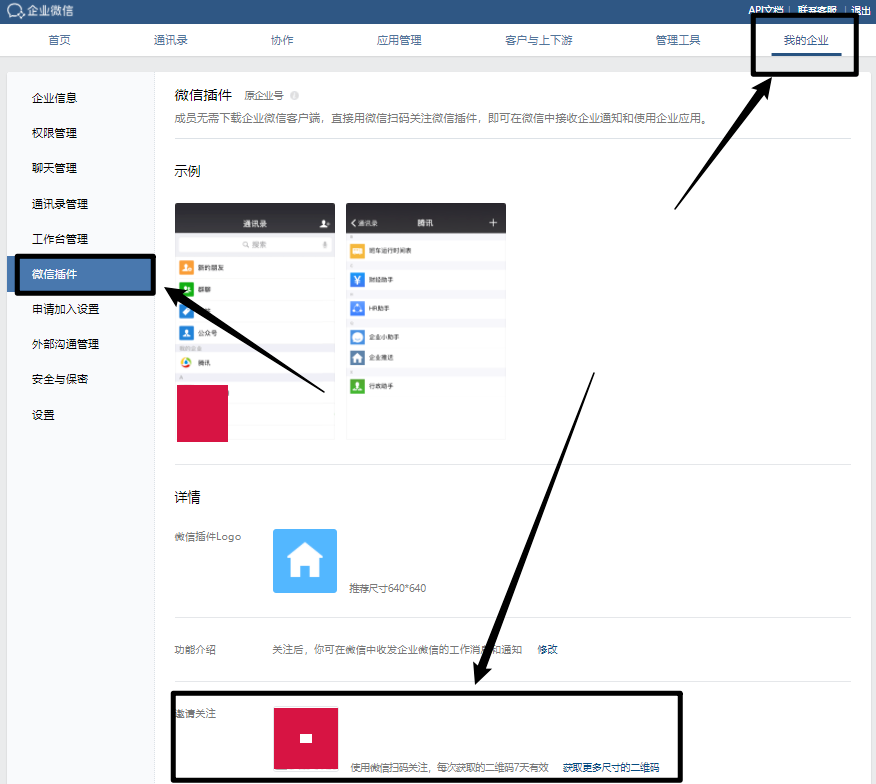Open the 首页 tab
The width and height of the screenshot is (876, 784).
click(x=59, y=40)
